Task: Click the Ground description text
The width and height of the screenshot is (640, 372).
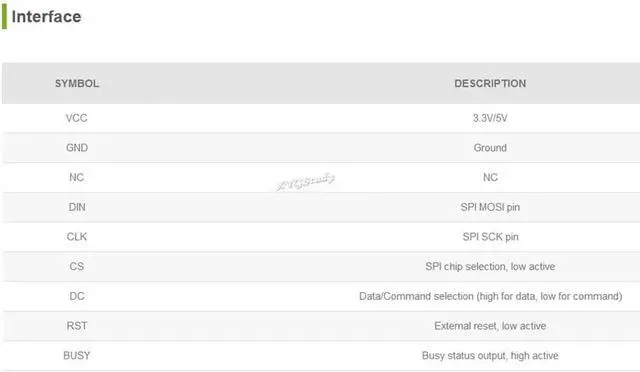Action: [x=490, y=148]
